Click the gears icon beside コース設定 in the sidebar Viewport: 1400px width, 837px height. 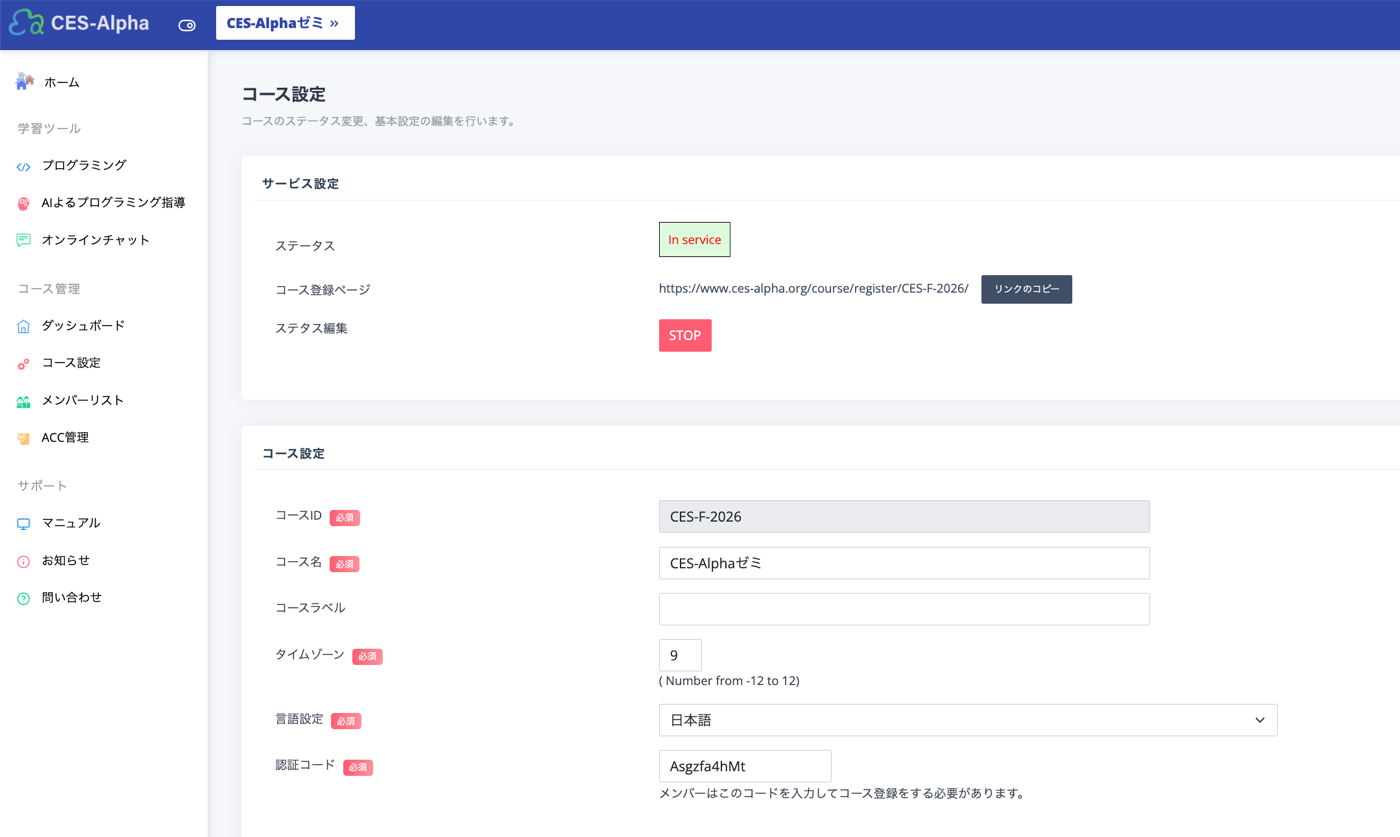pyautogui.click(x=24, y=364)
